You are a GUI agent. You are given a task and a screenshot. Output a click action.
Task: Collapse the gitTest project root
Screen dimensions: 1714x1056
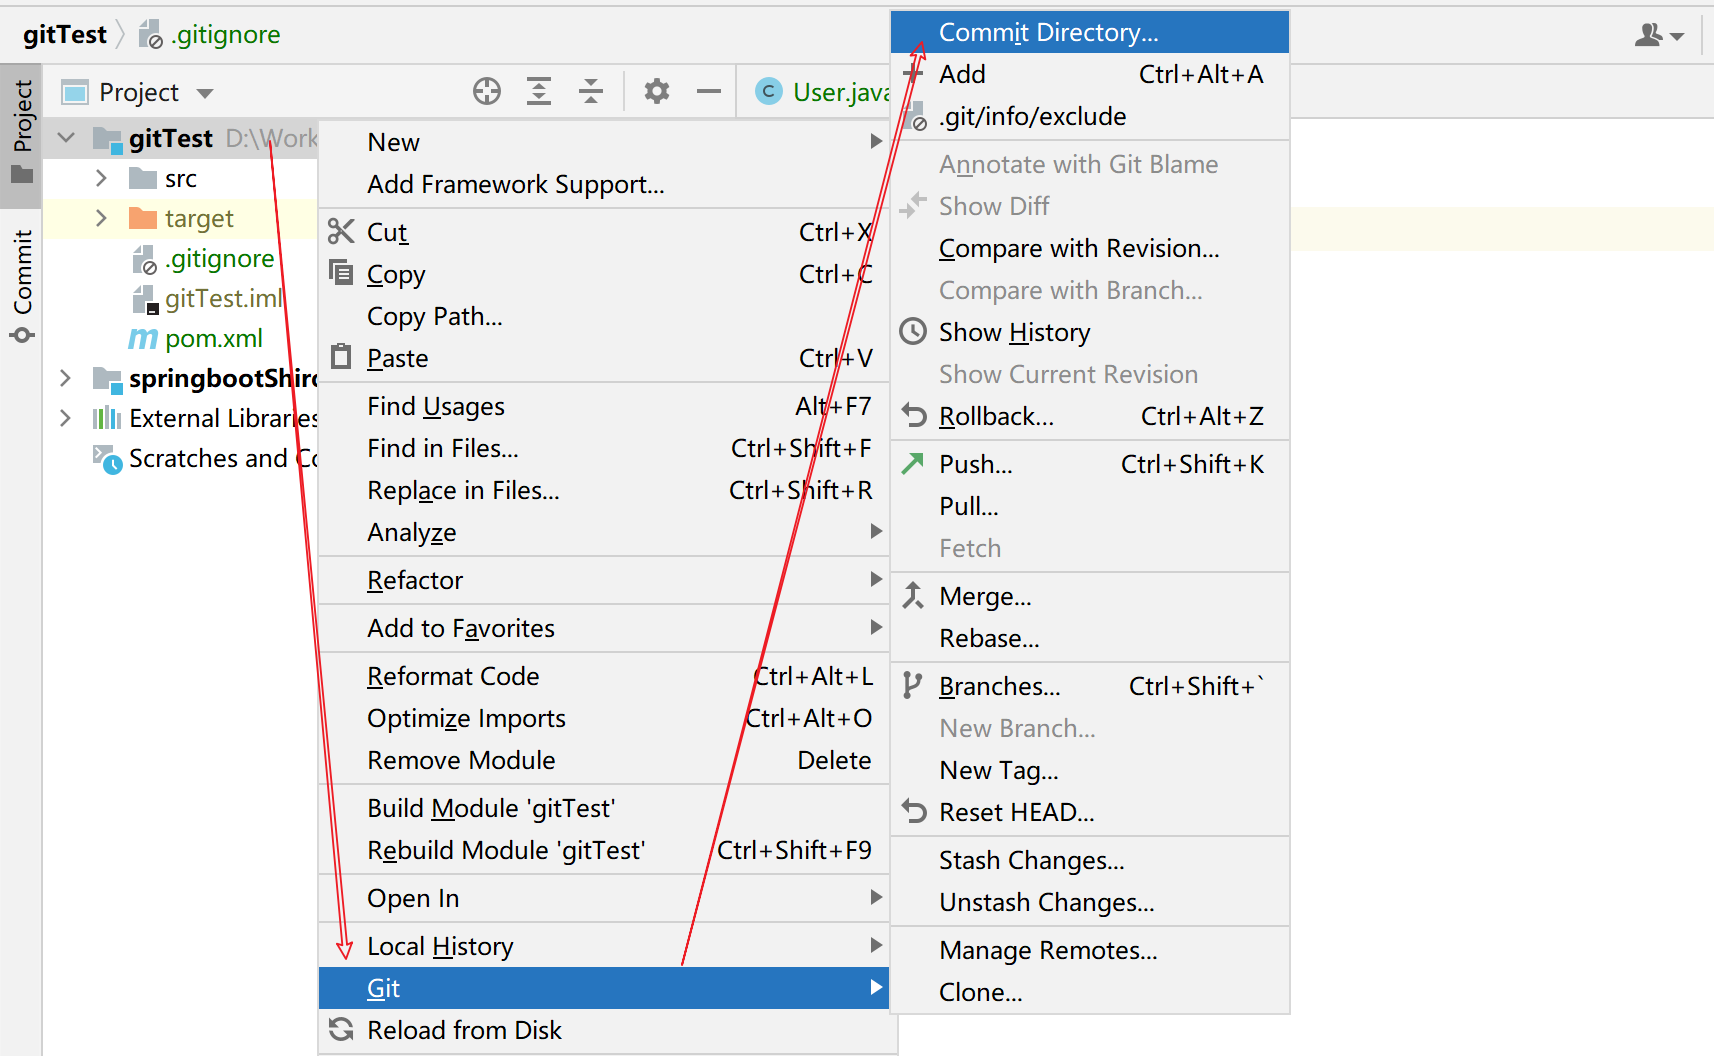point(66,138)
